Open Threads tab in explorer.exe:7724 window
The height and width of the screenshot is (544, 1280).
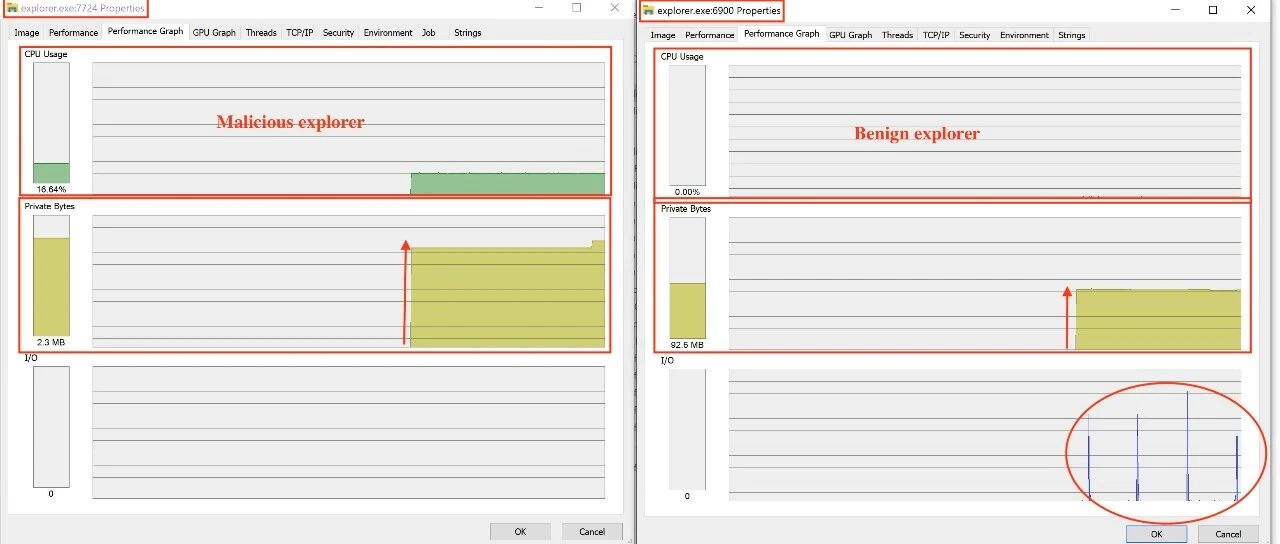point(261,32)
